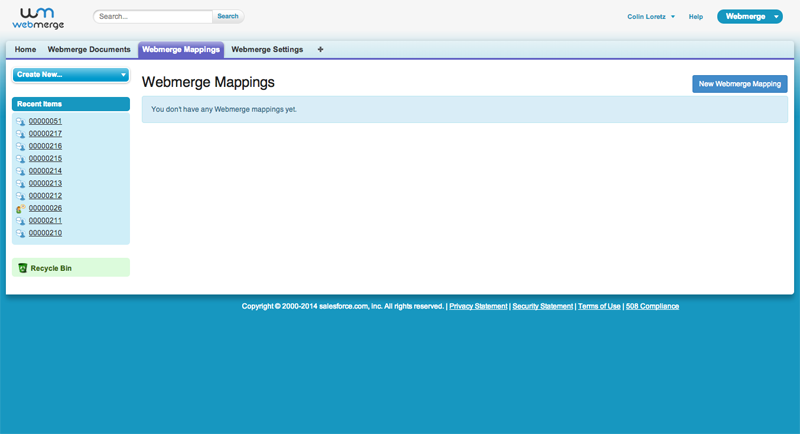Open the Privacy Statement link
Image resolution: width=800 pixels, height=434 pixels.
pos(478,307)
